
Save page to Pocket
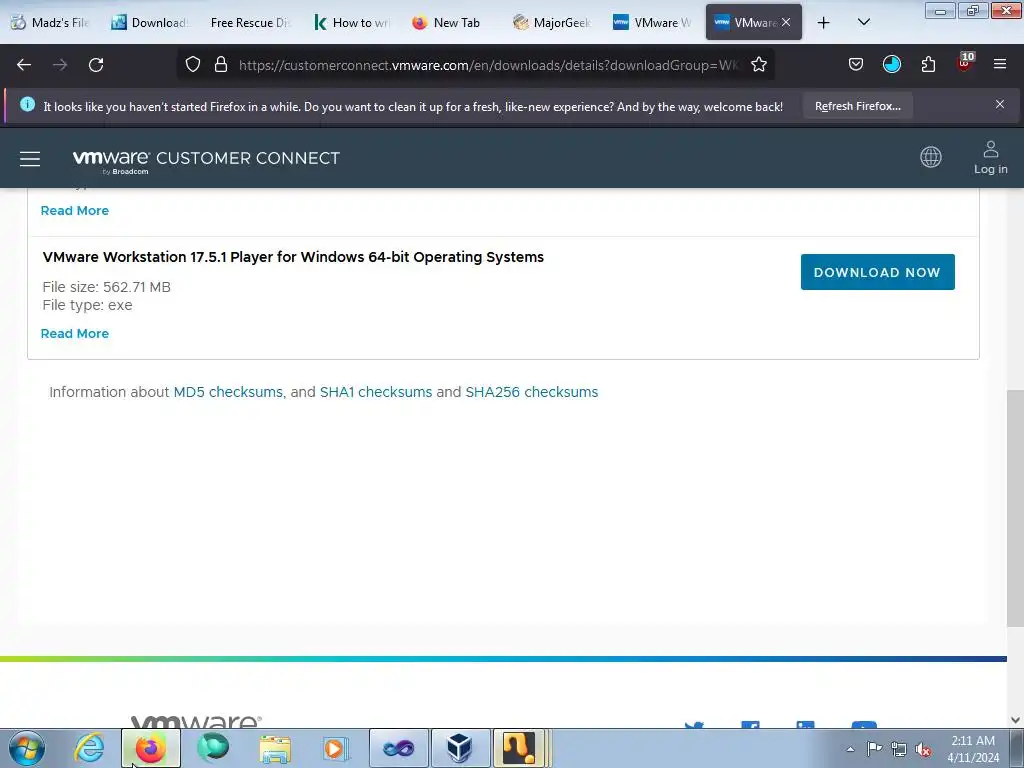click(856, 65)
